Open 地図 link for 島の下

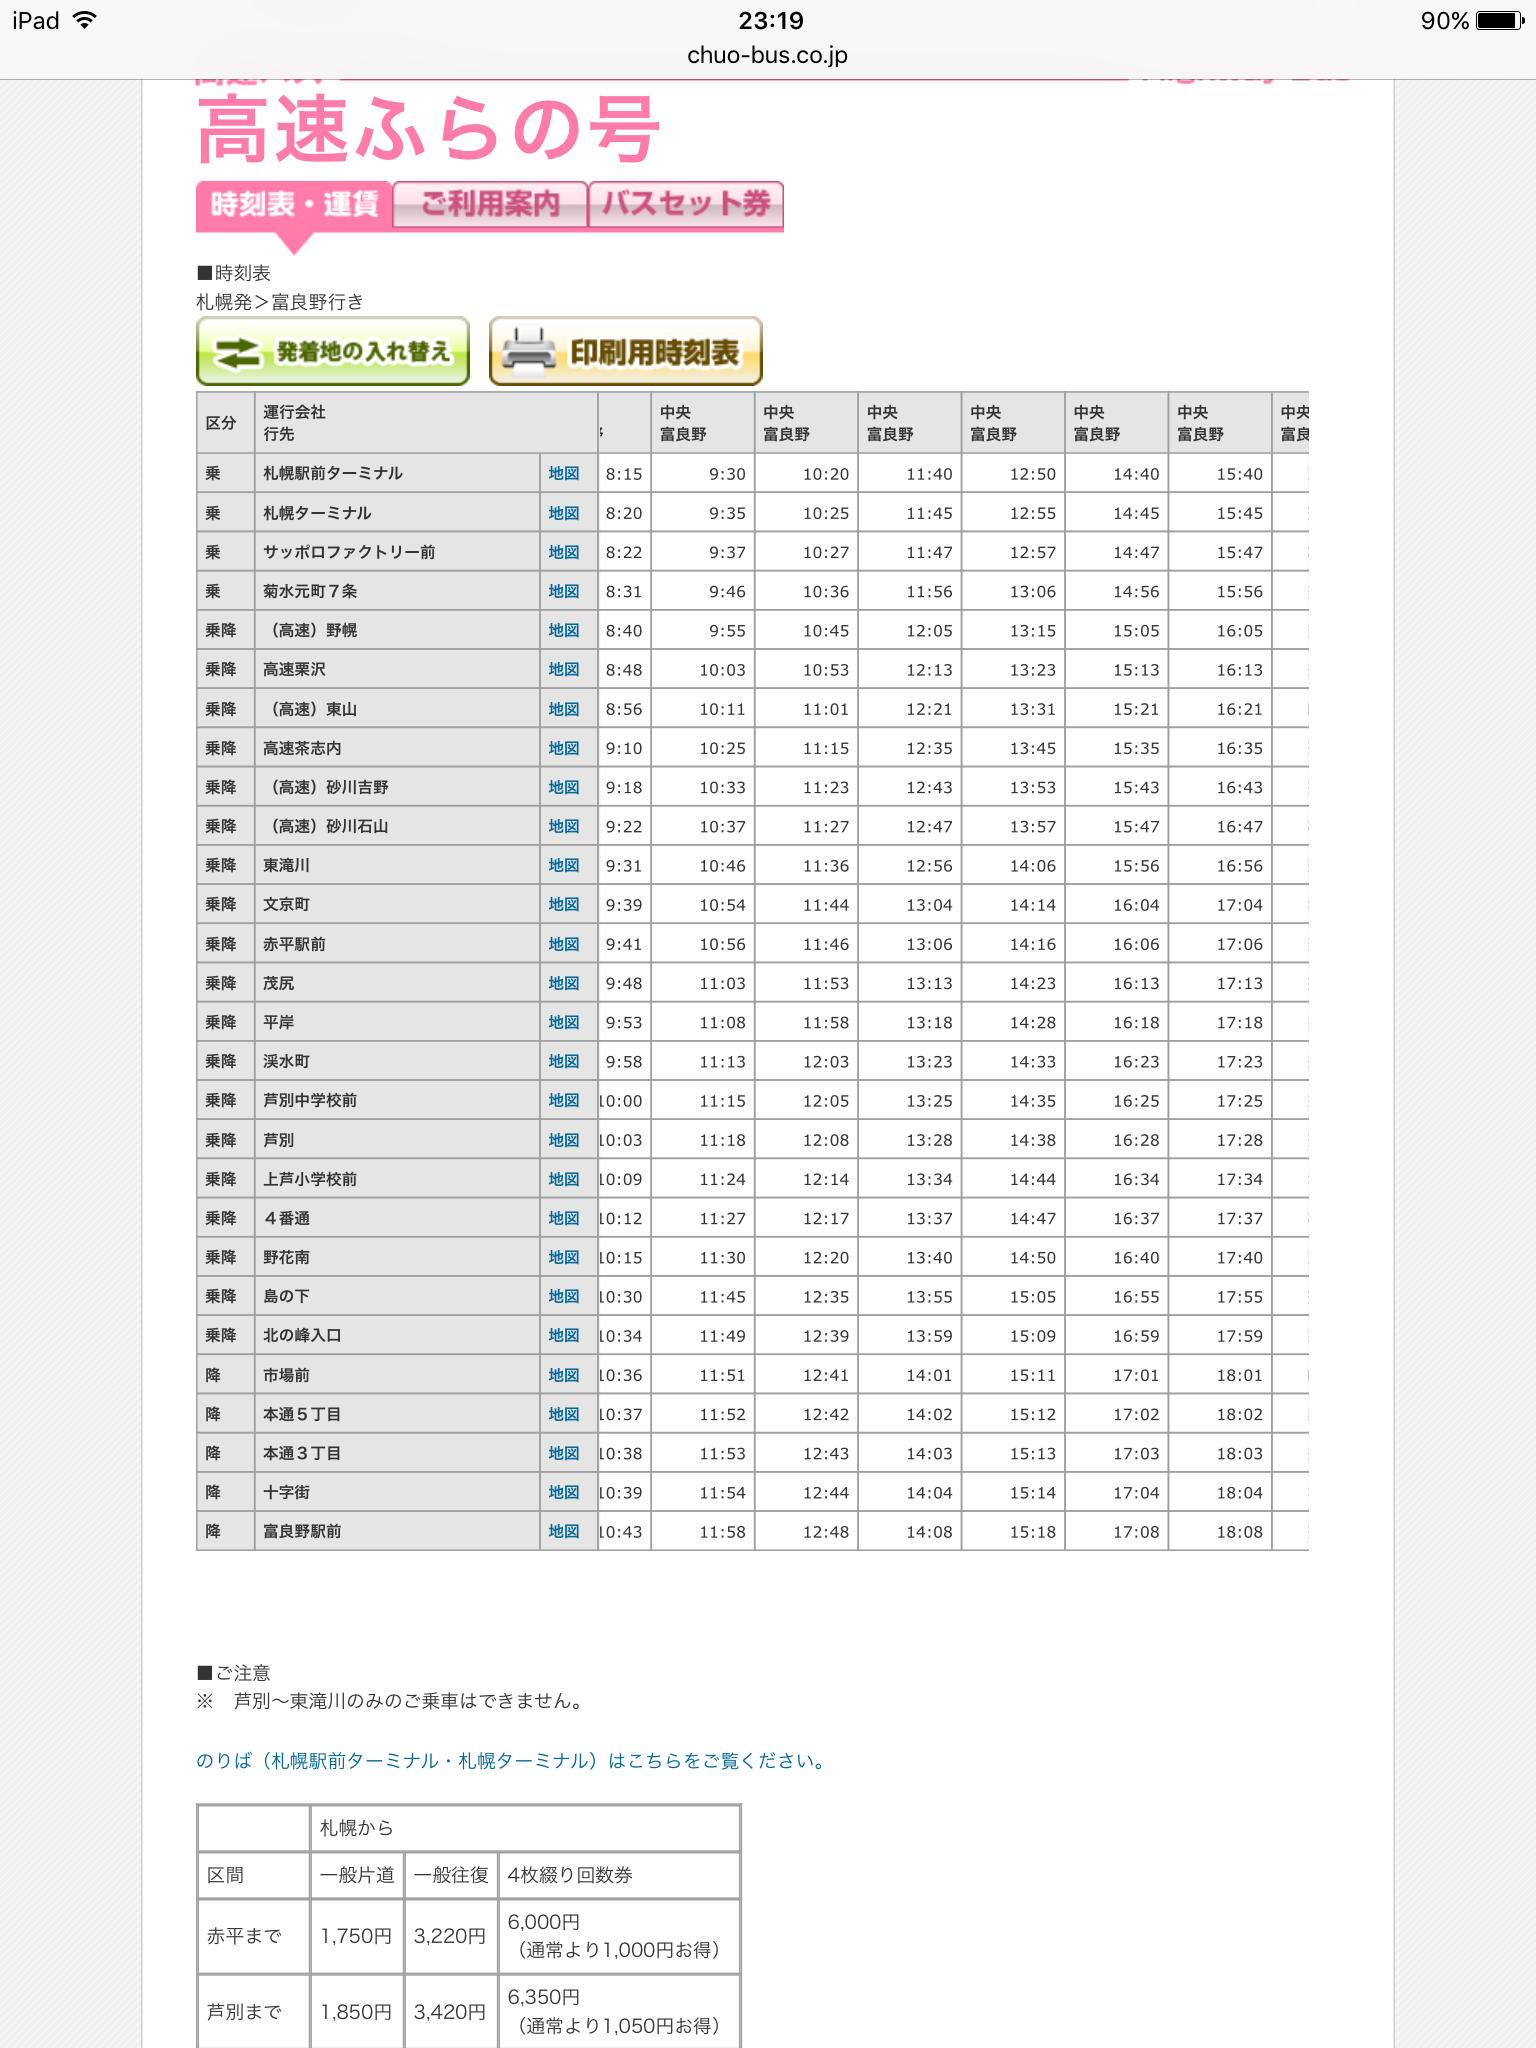564,1296
